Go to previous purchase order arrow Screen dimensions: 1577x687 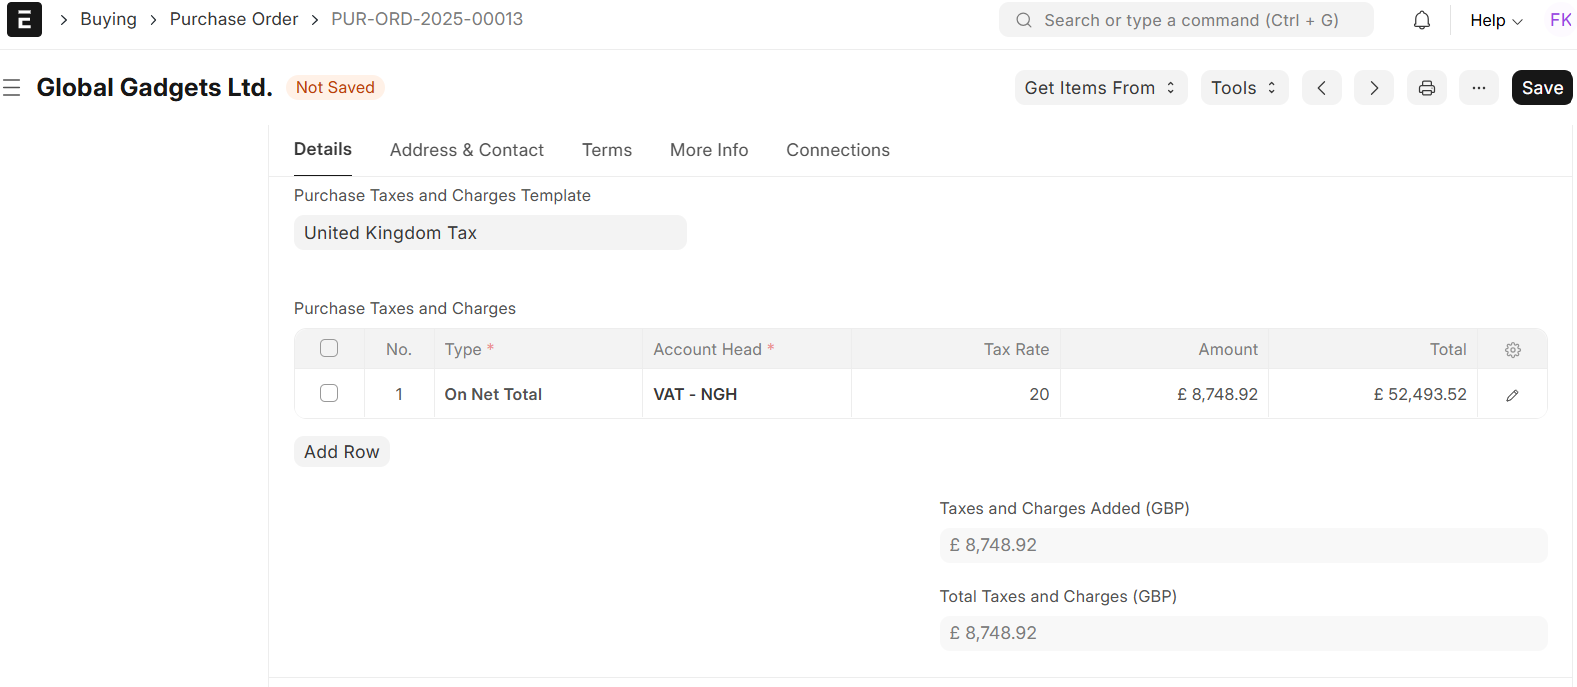tap(1321, 88)
